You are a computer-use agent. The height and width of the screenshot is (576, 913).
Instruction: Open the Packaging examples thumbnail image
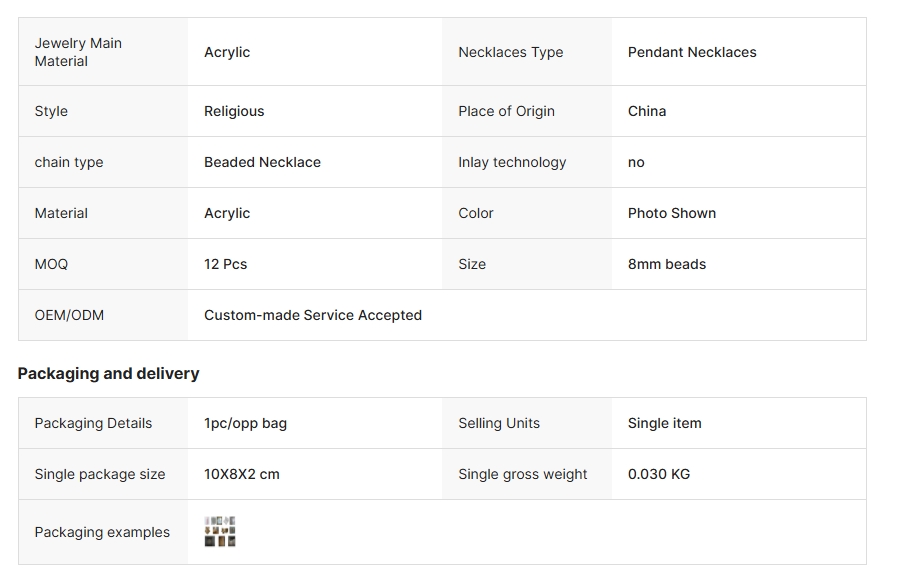point(220,532)
